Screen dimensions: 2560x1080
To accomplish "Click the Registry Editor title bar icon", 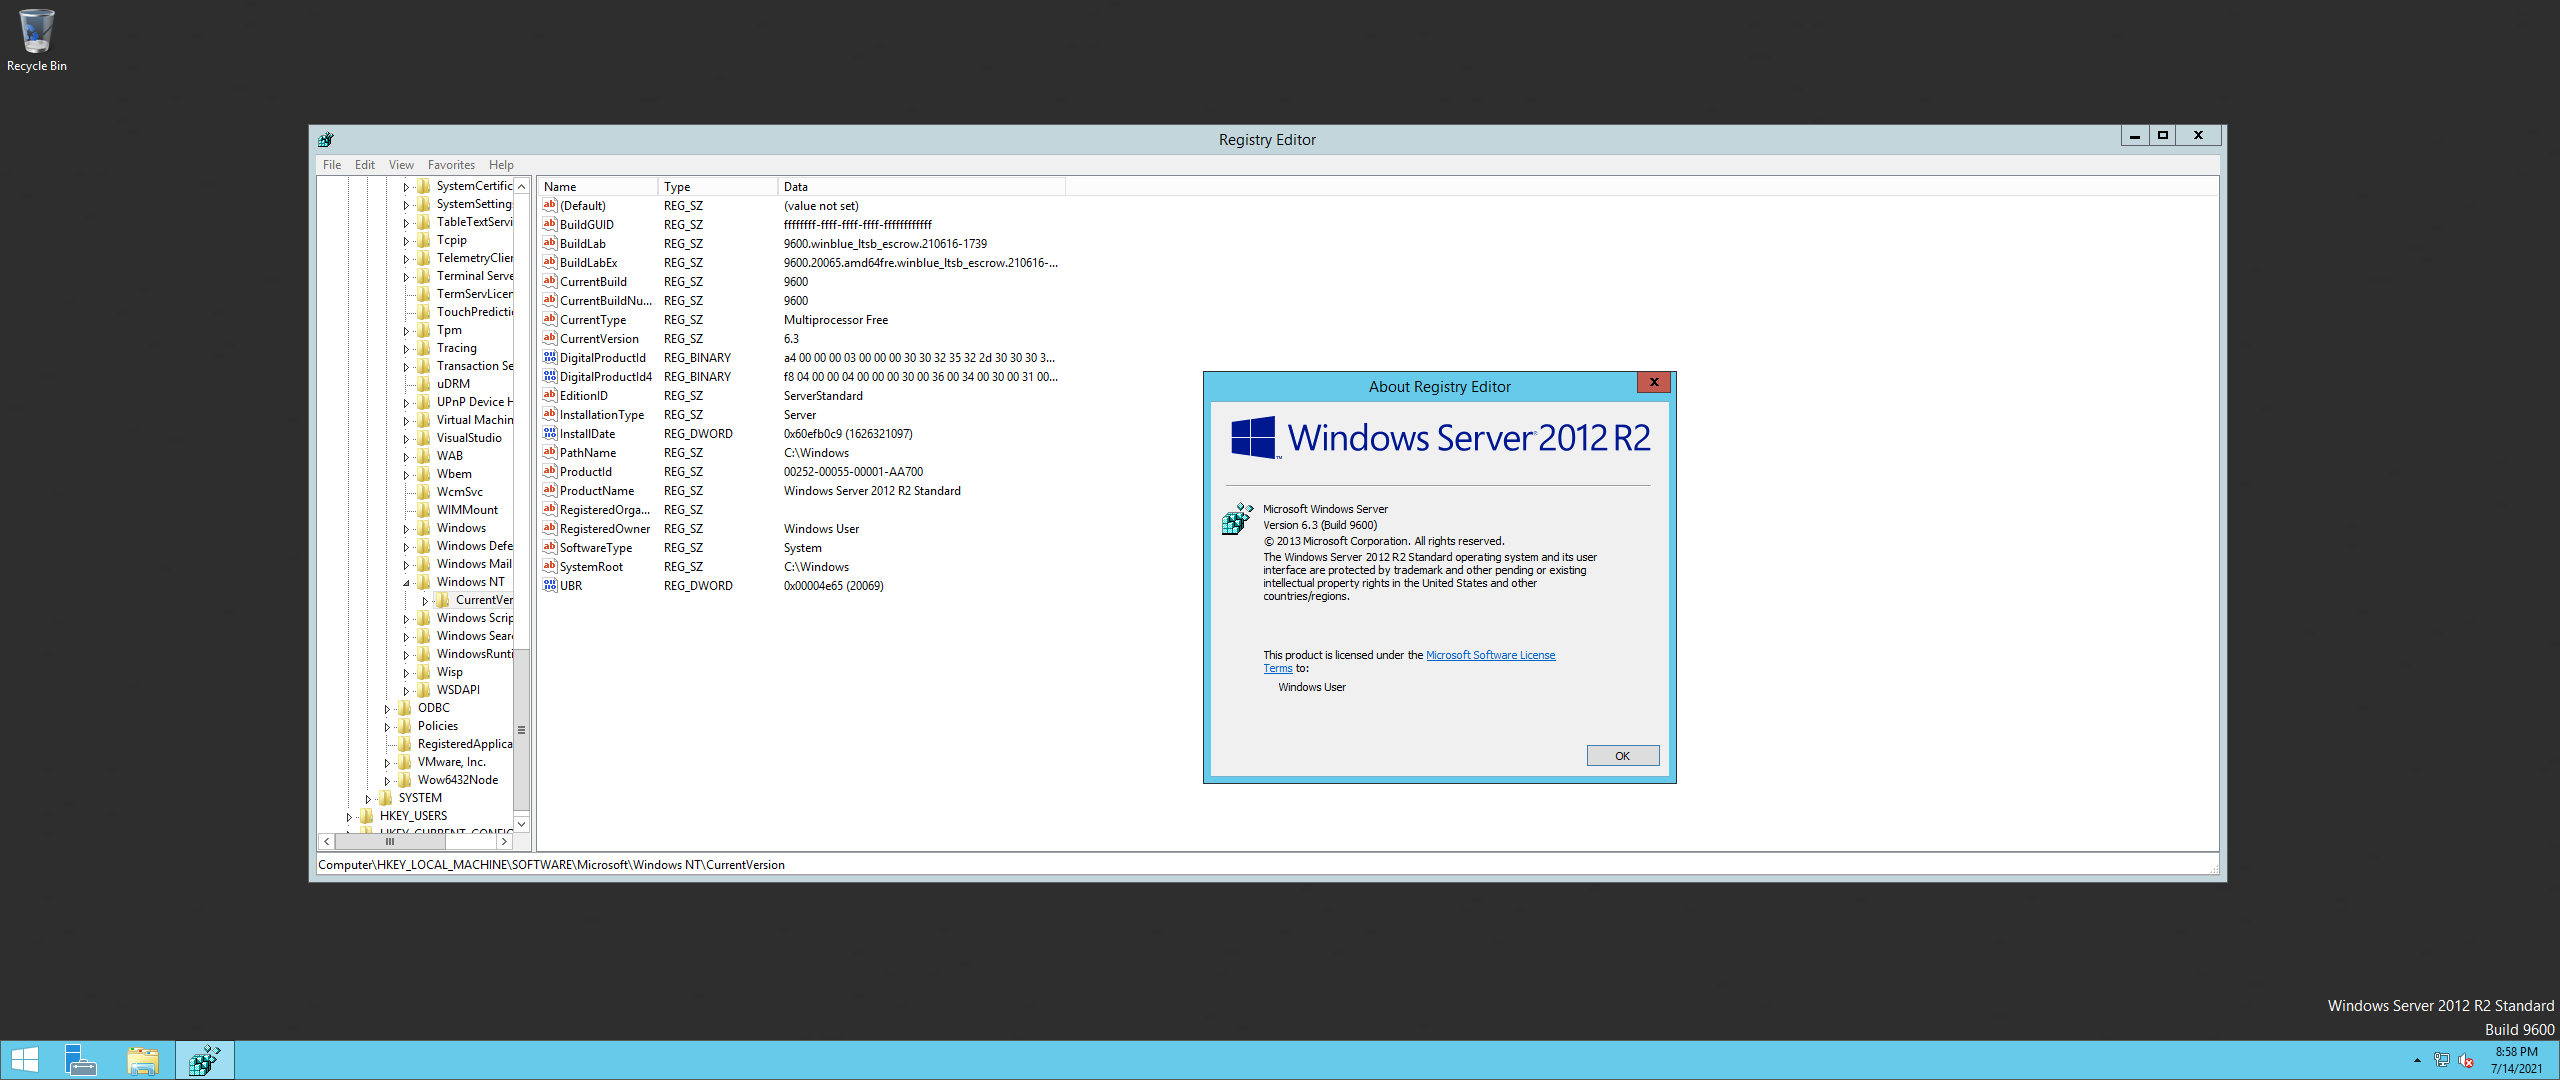I will click(326, 140).
